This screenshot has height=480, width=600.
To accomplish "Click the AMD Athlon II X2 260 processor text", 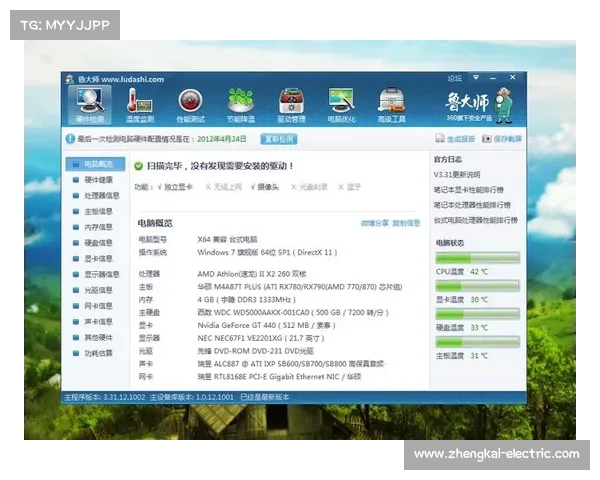I will [x=252, y=274].
